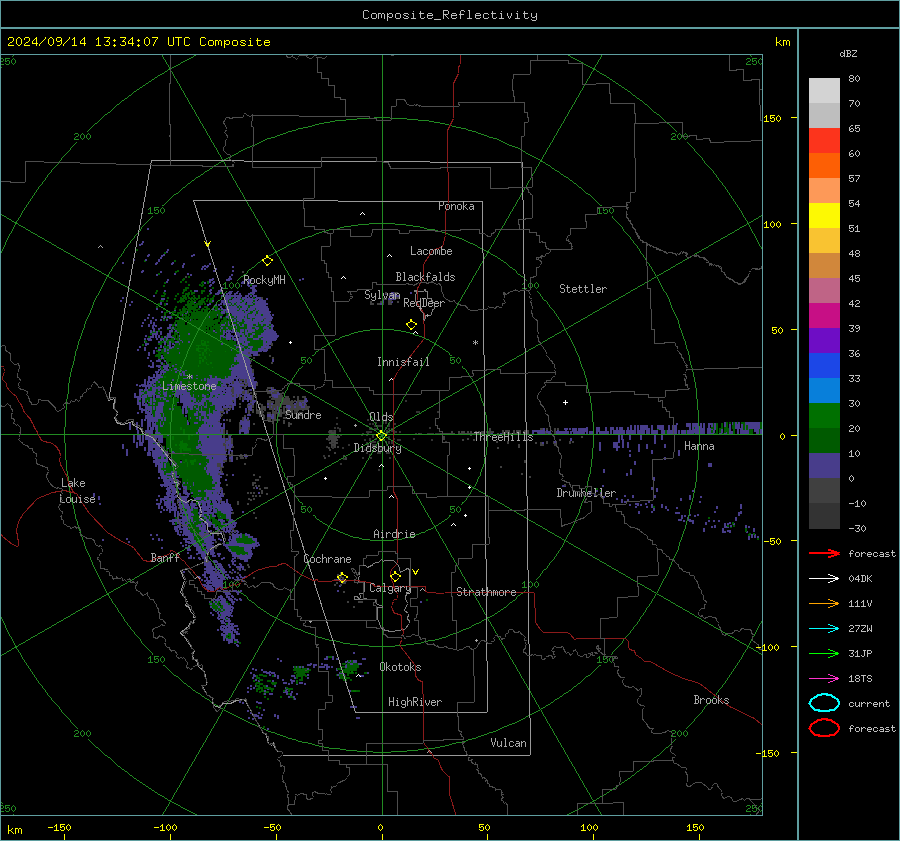
Task: Click the ThreeHills label
Action: 503,437
